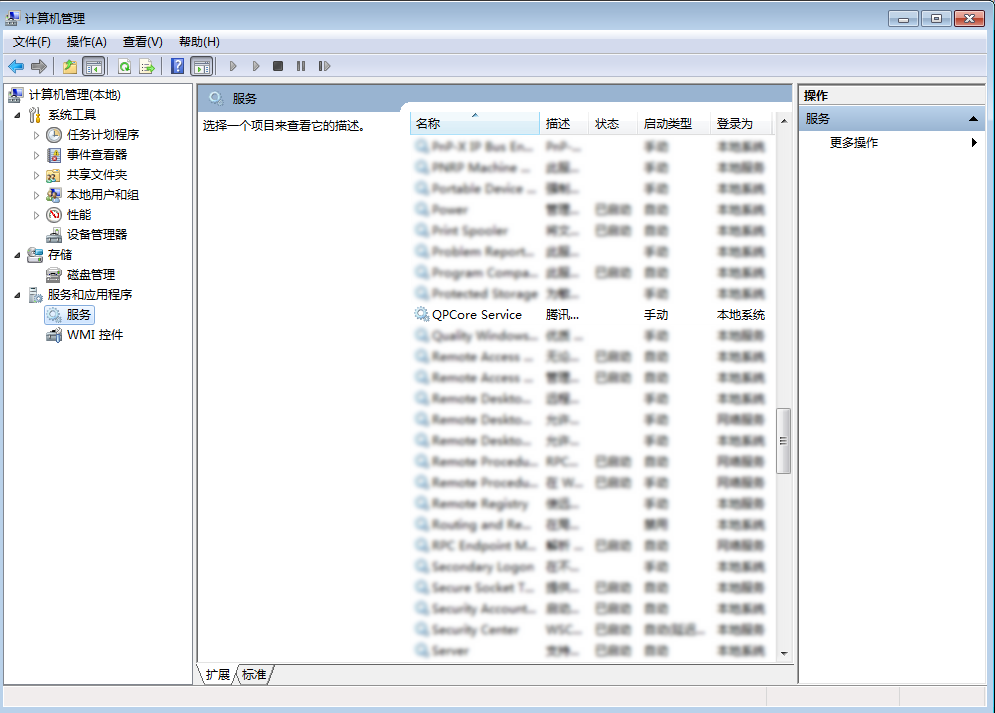This screenshot has height=713, width=995.
Task: Click the second Start service play icon
Action: point(256,66)
